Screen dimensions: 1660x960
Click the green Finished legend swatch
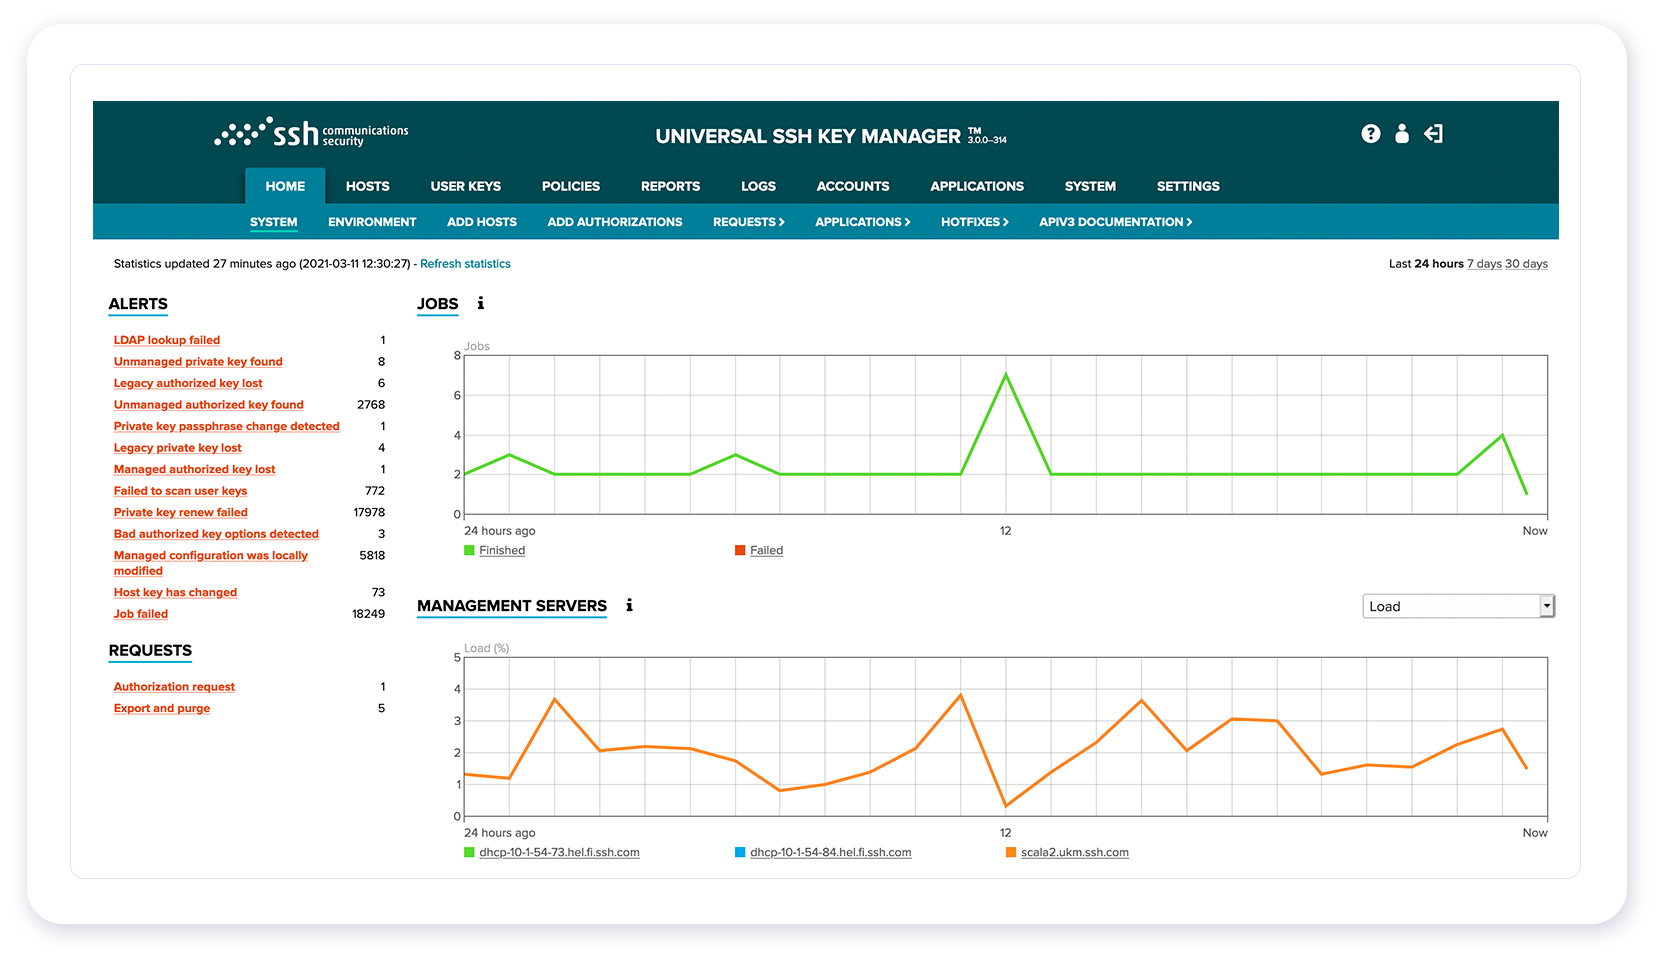point(469,550)
